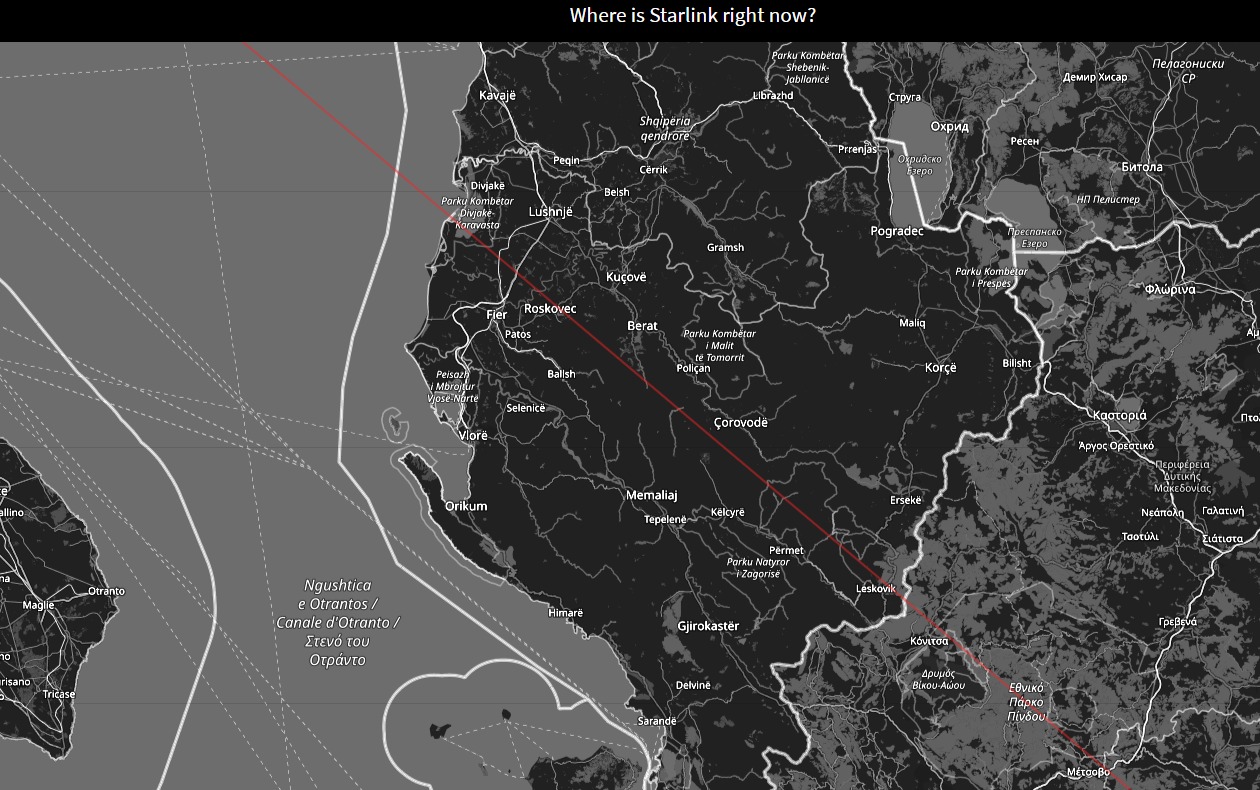Select Fier on the map

[496, 315]
